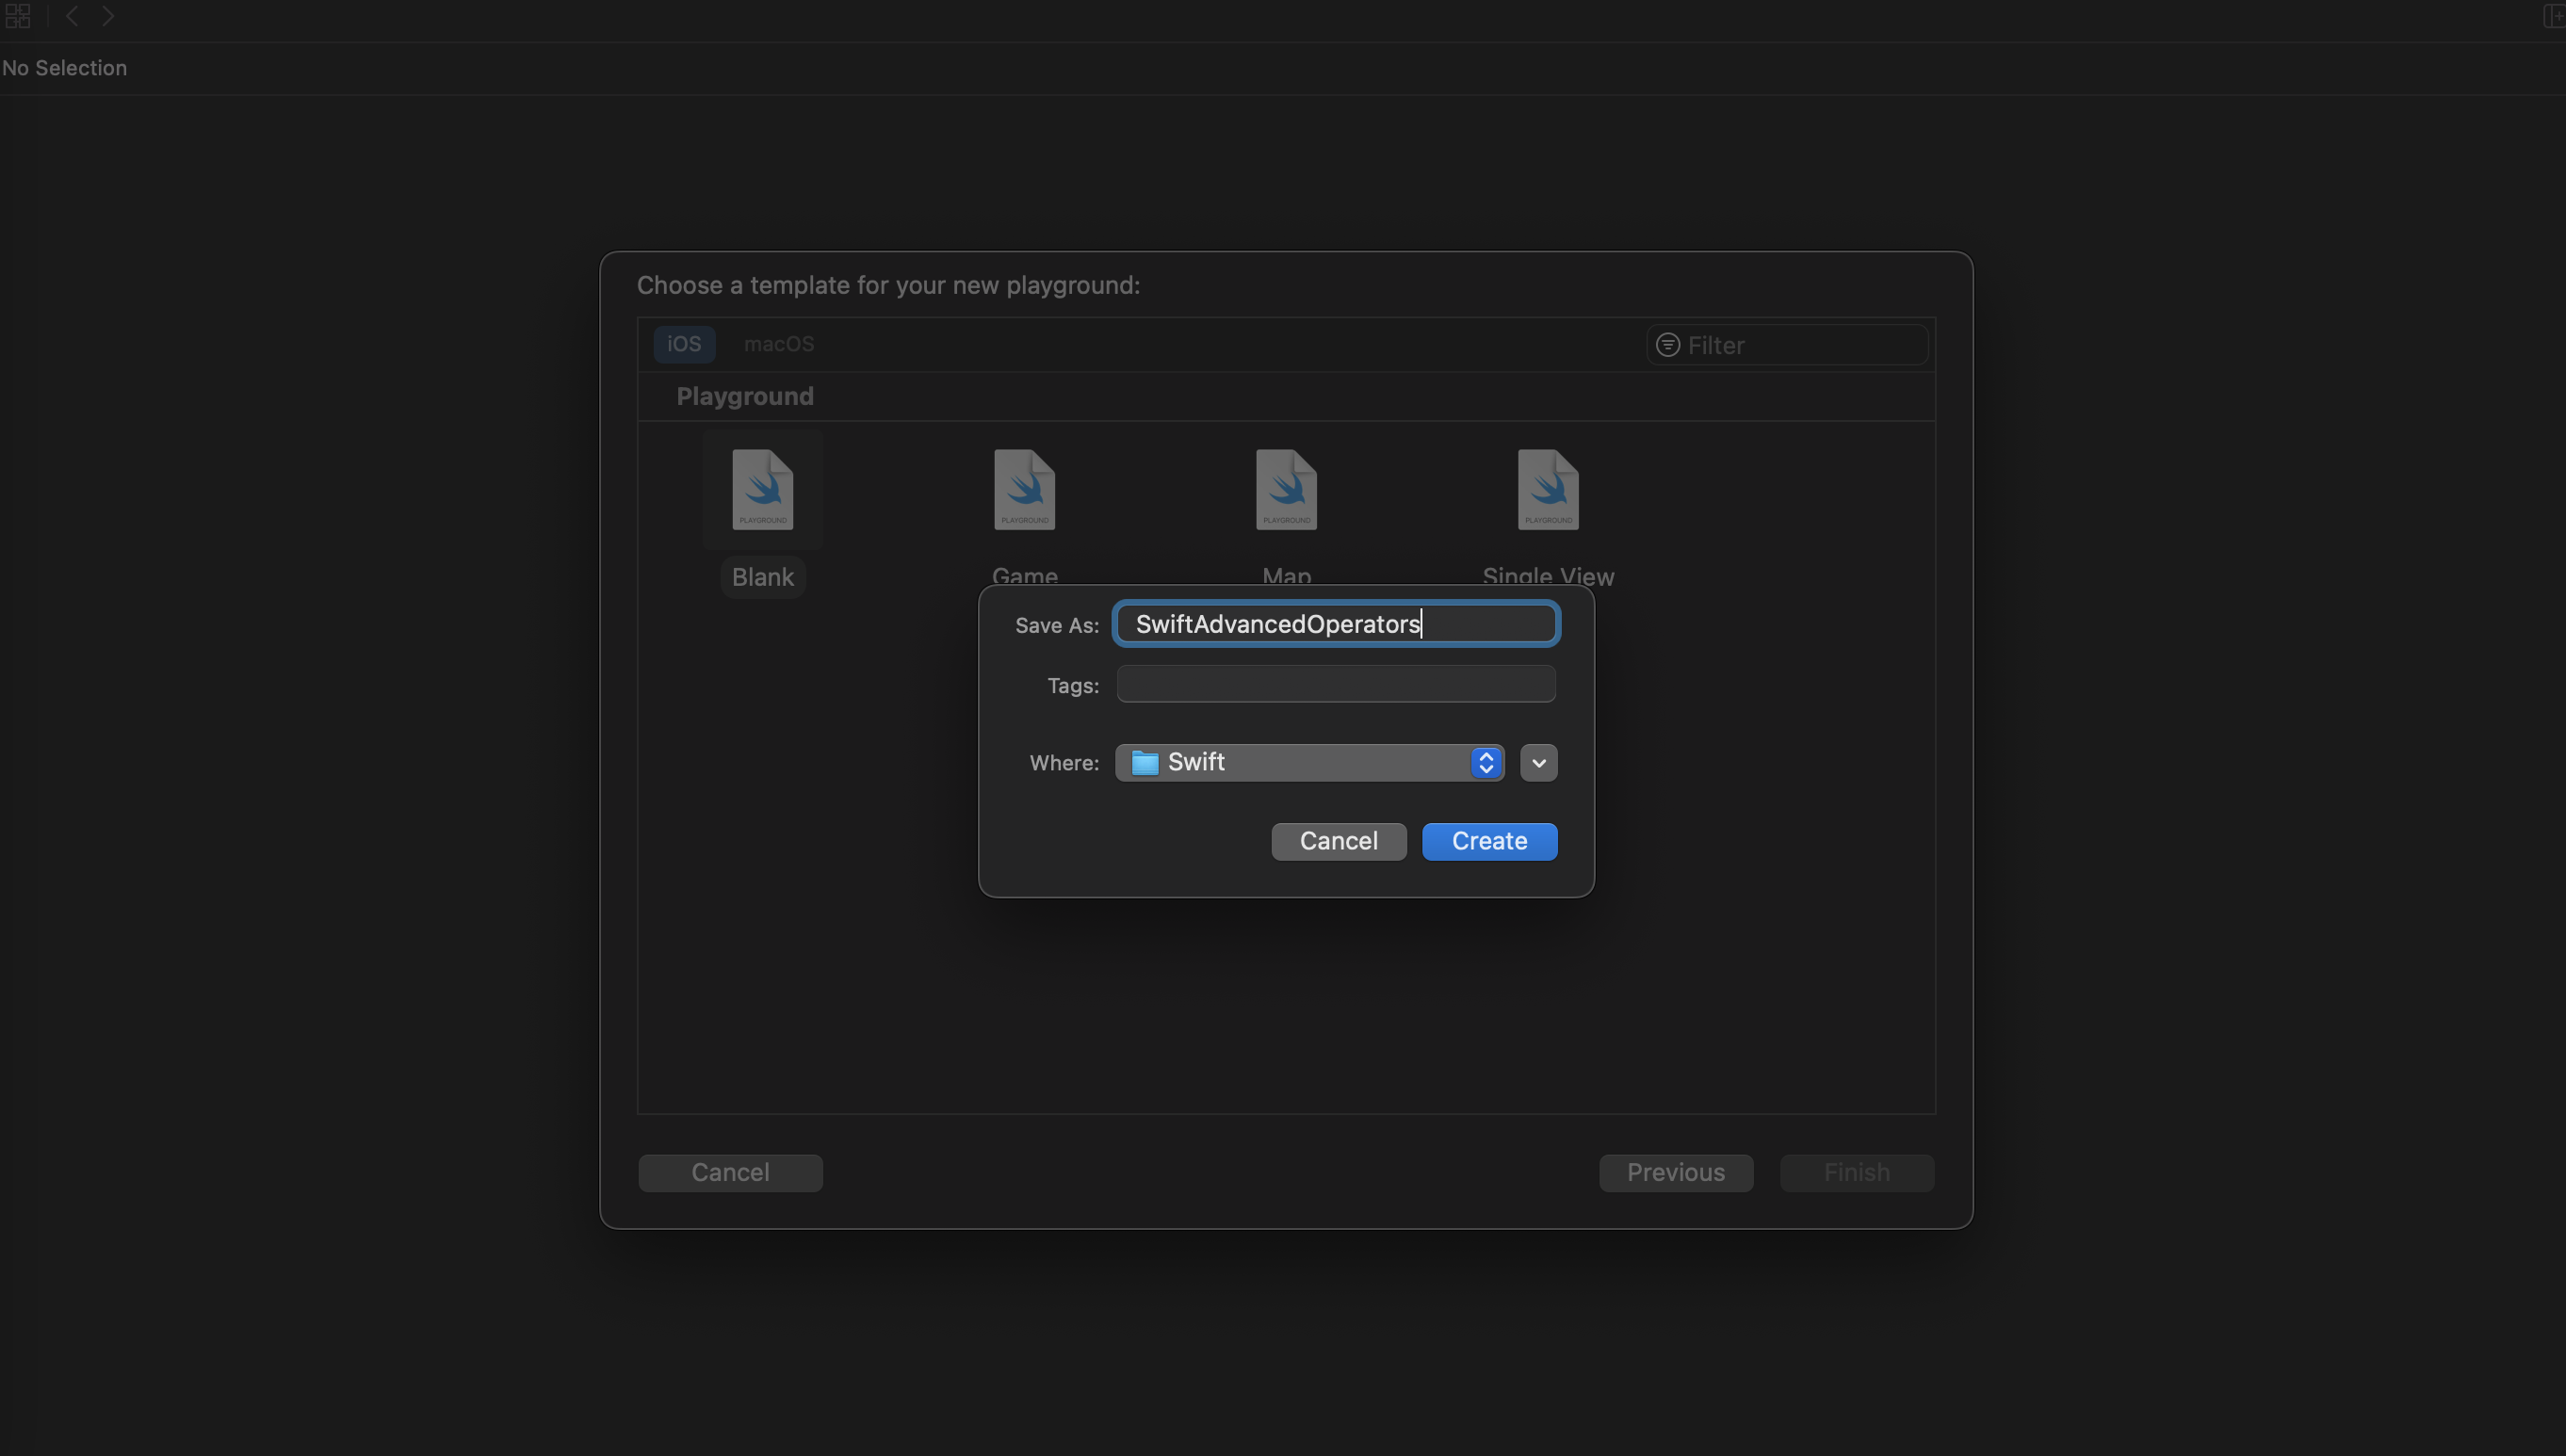Click the Swift folder icon in Where

point(1144,763)
